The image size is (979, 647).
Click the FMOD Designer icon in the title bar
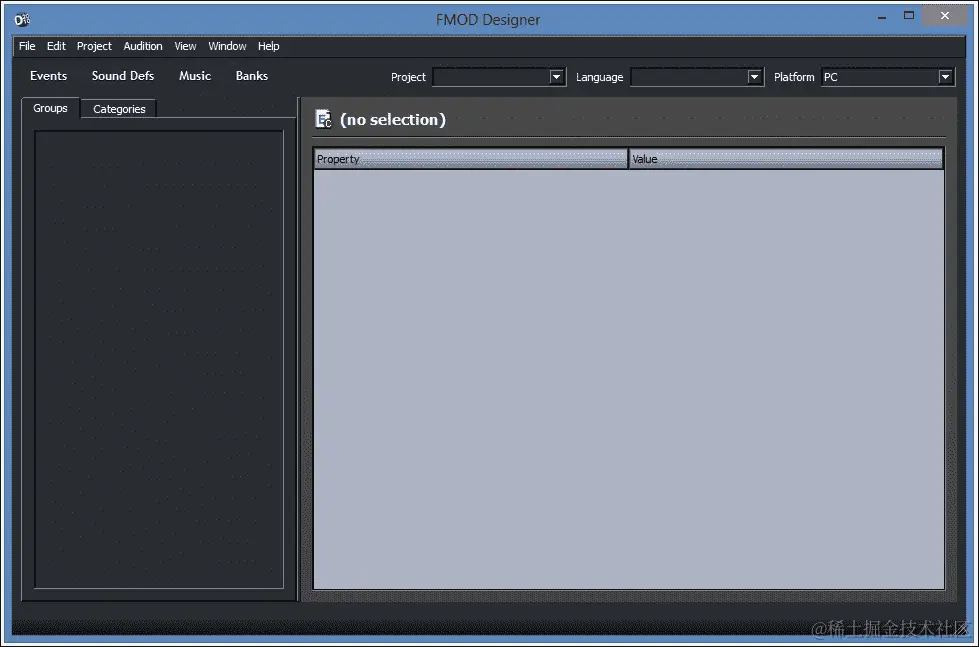click(x=21, y=18)
